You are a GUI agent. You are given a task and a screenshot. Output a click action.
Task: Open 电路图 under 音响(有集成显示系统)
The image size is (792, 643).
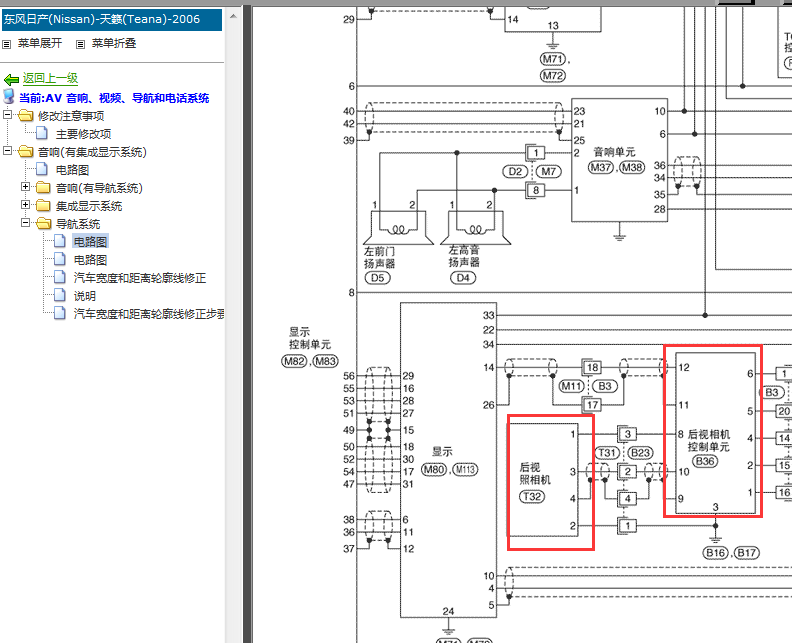[x=72, y=170]
